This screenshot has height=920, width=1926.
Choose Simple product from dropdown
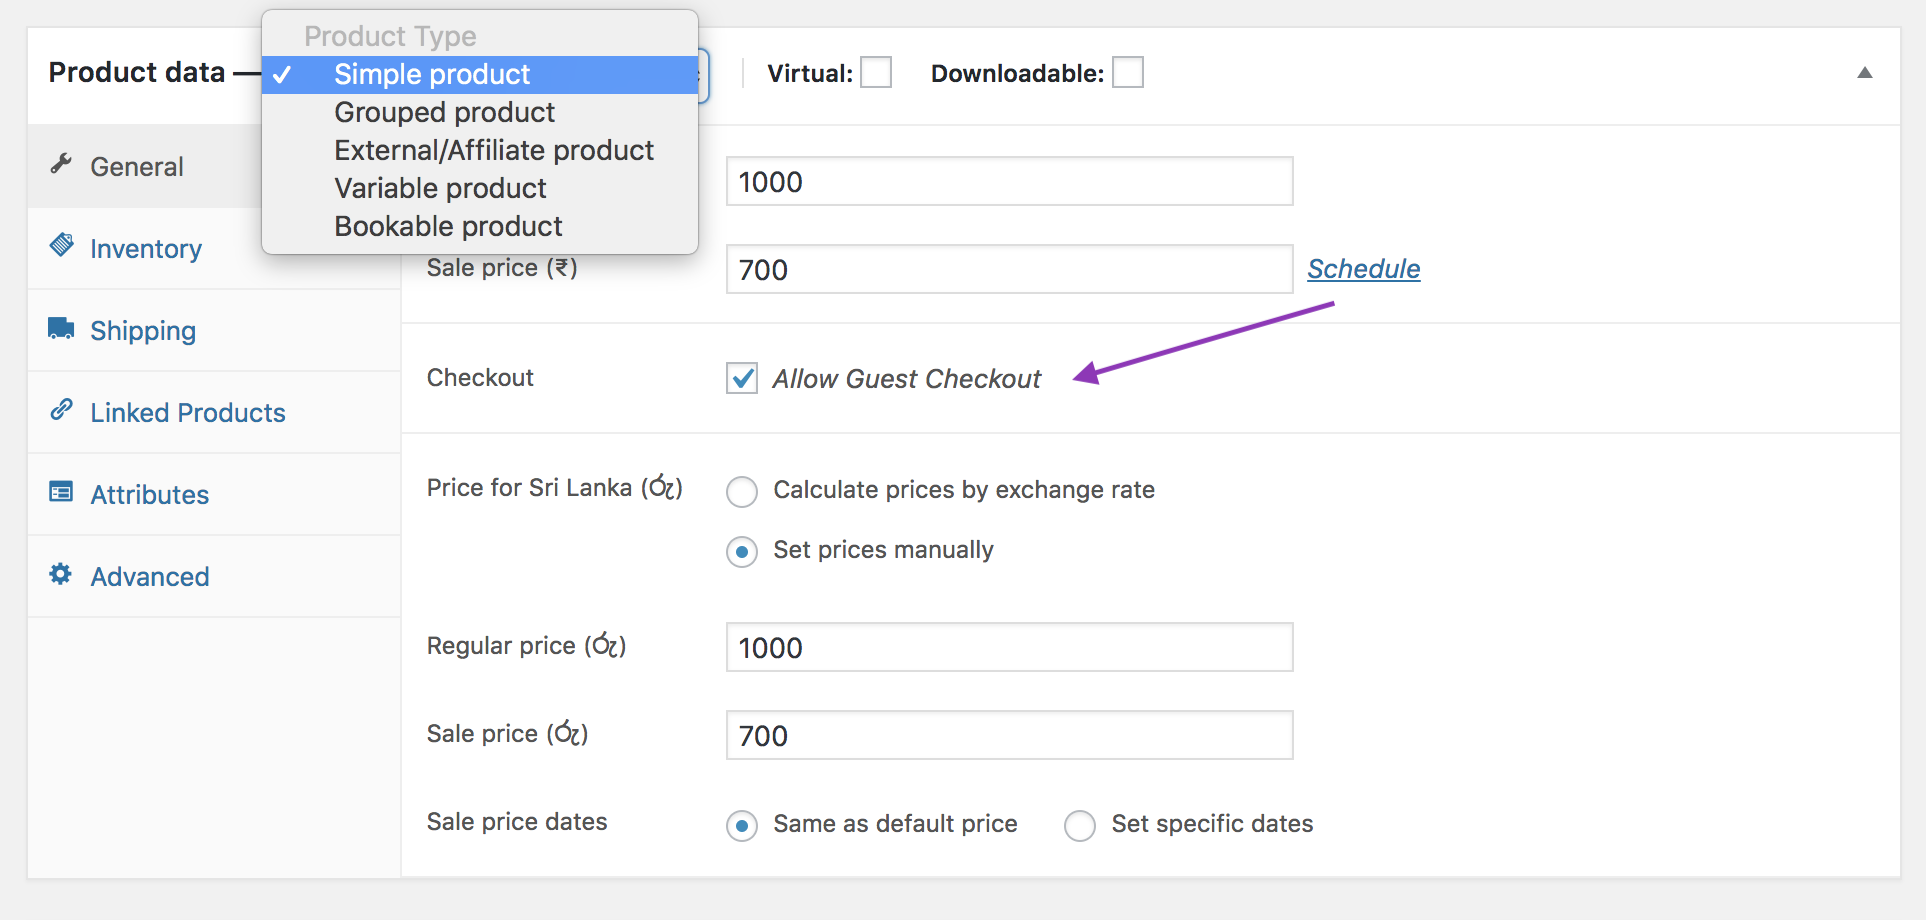click(480, 75)
